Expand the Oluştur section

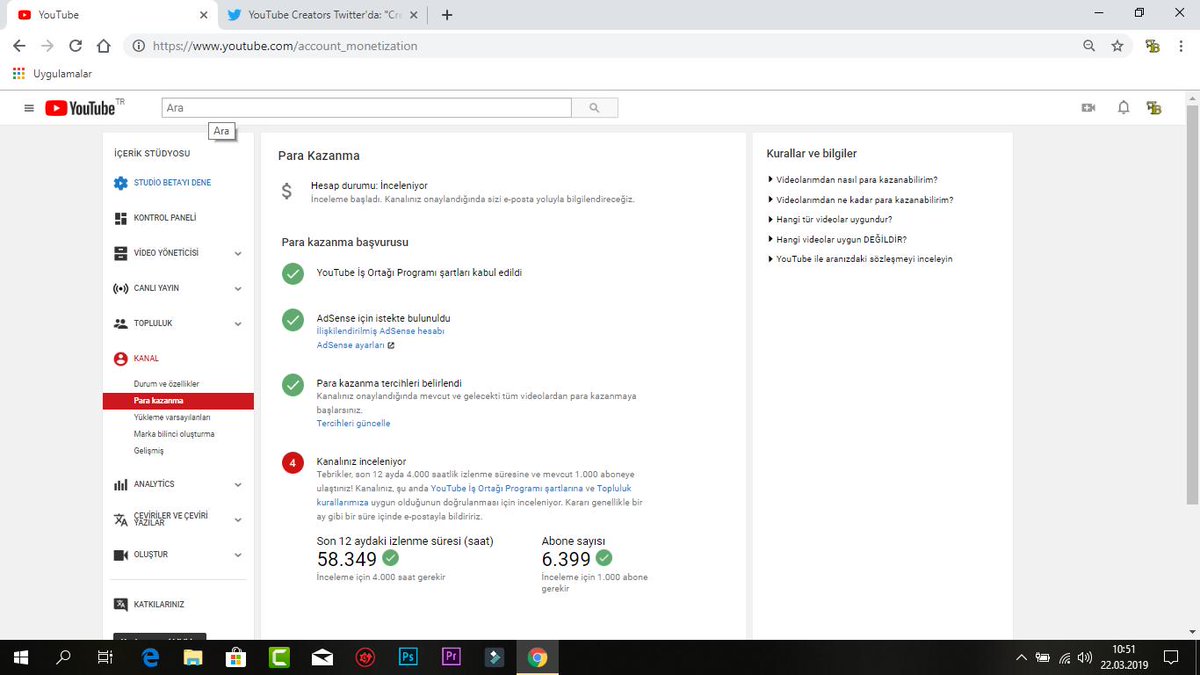tap(238, 555)
